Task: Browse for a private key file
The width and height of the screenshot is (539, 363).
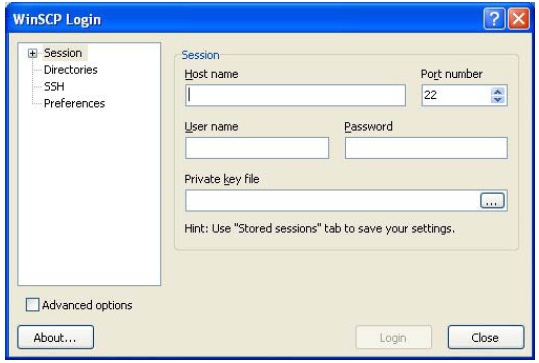Action: tap(493, 201)
